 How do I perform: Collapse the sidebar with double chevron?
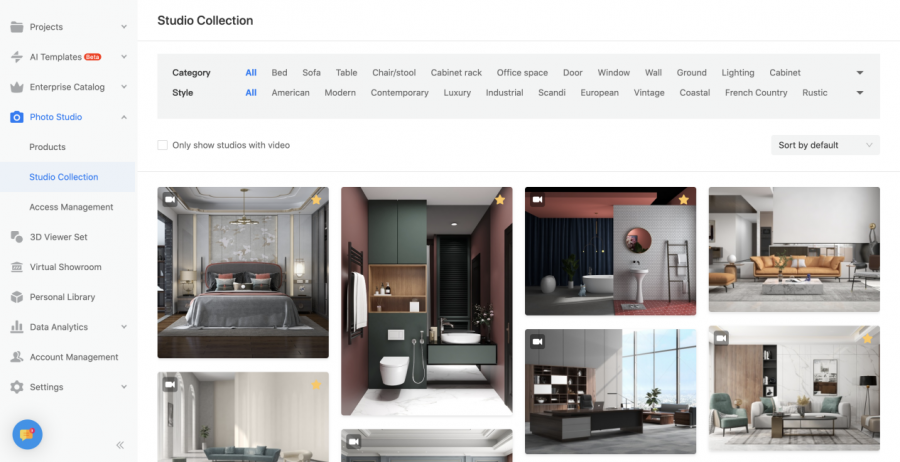(x=120, y=445)
